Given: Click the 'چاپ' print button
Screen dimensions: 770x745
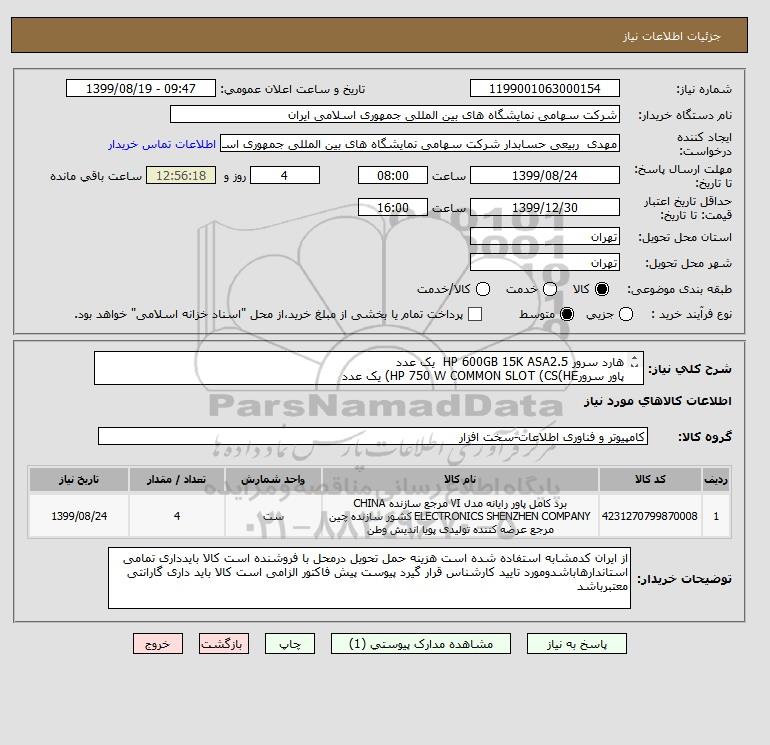Looking at the screenshot, I should pyautogui.click(x=290, y=643).
